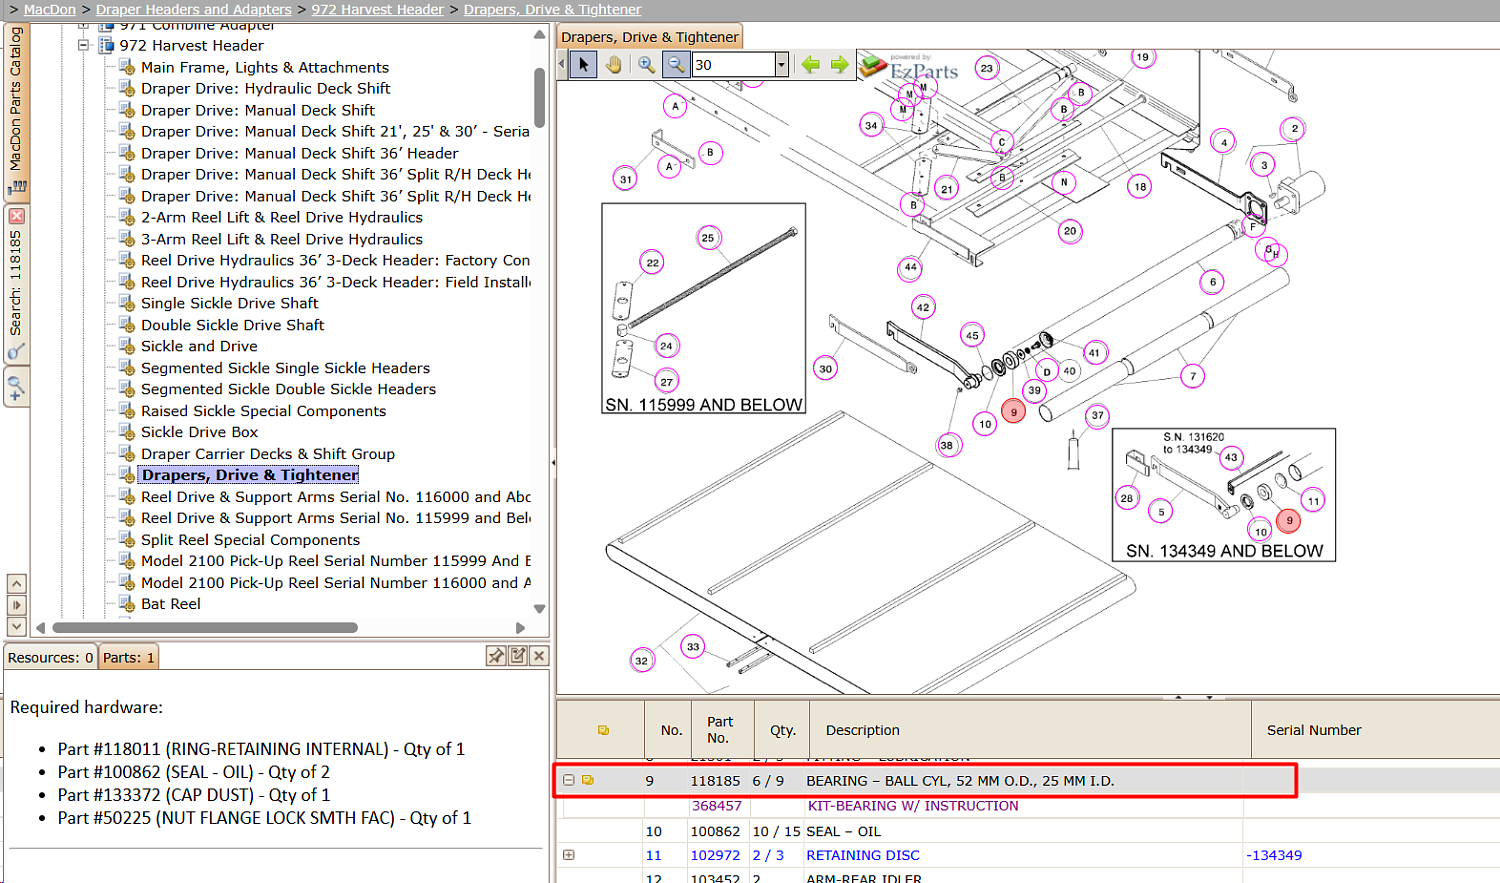Select row 10 SEAL – OIL description
The height and width of the screenshot is (883, 1500).
(844, 831)
